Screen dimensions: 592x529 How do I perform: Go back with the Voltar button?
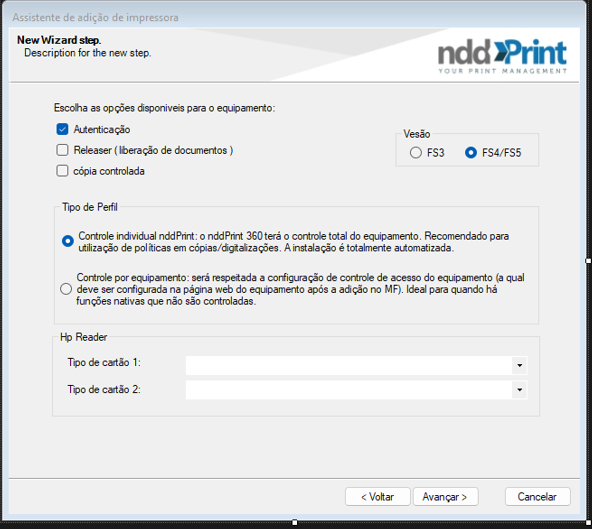click(378, 497)
